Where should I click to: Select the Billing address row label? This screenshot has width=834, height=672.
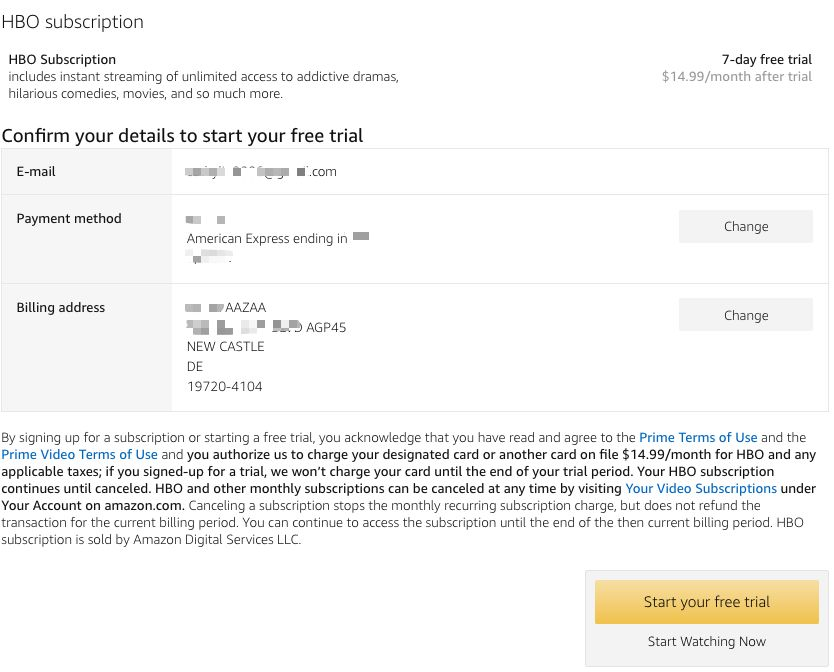tap(61, 308)
